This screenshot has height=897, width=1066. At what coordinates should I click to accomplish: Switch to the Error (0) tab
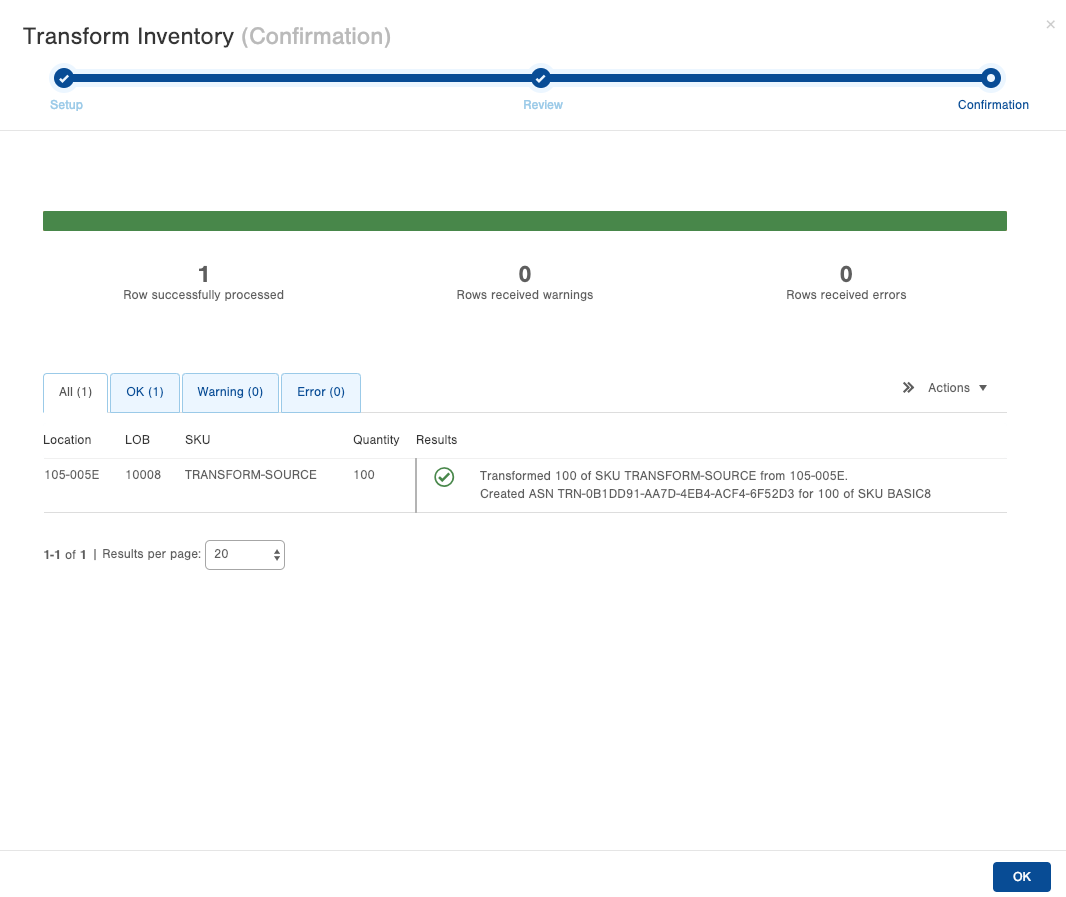[x=321, y=392]
